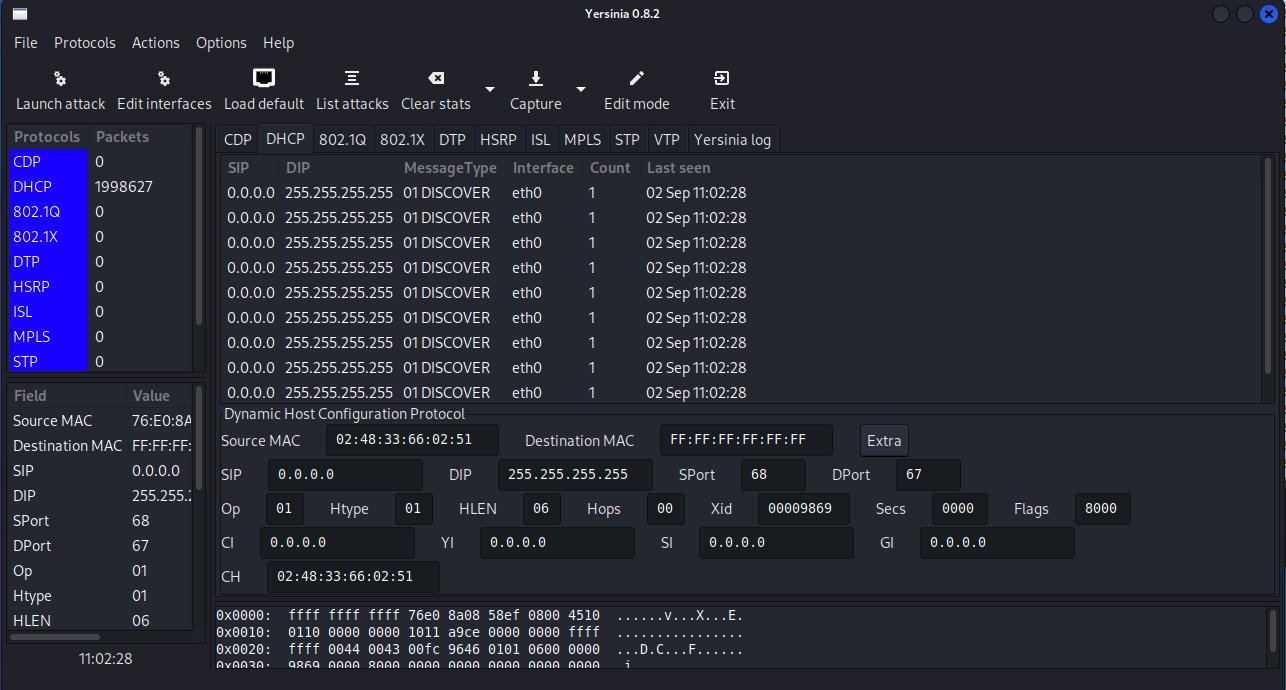Click the Extra button
The height and width of the screenshot is (690, 1286).
pos(884,440)
